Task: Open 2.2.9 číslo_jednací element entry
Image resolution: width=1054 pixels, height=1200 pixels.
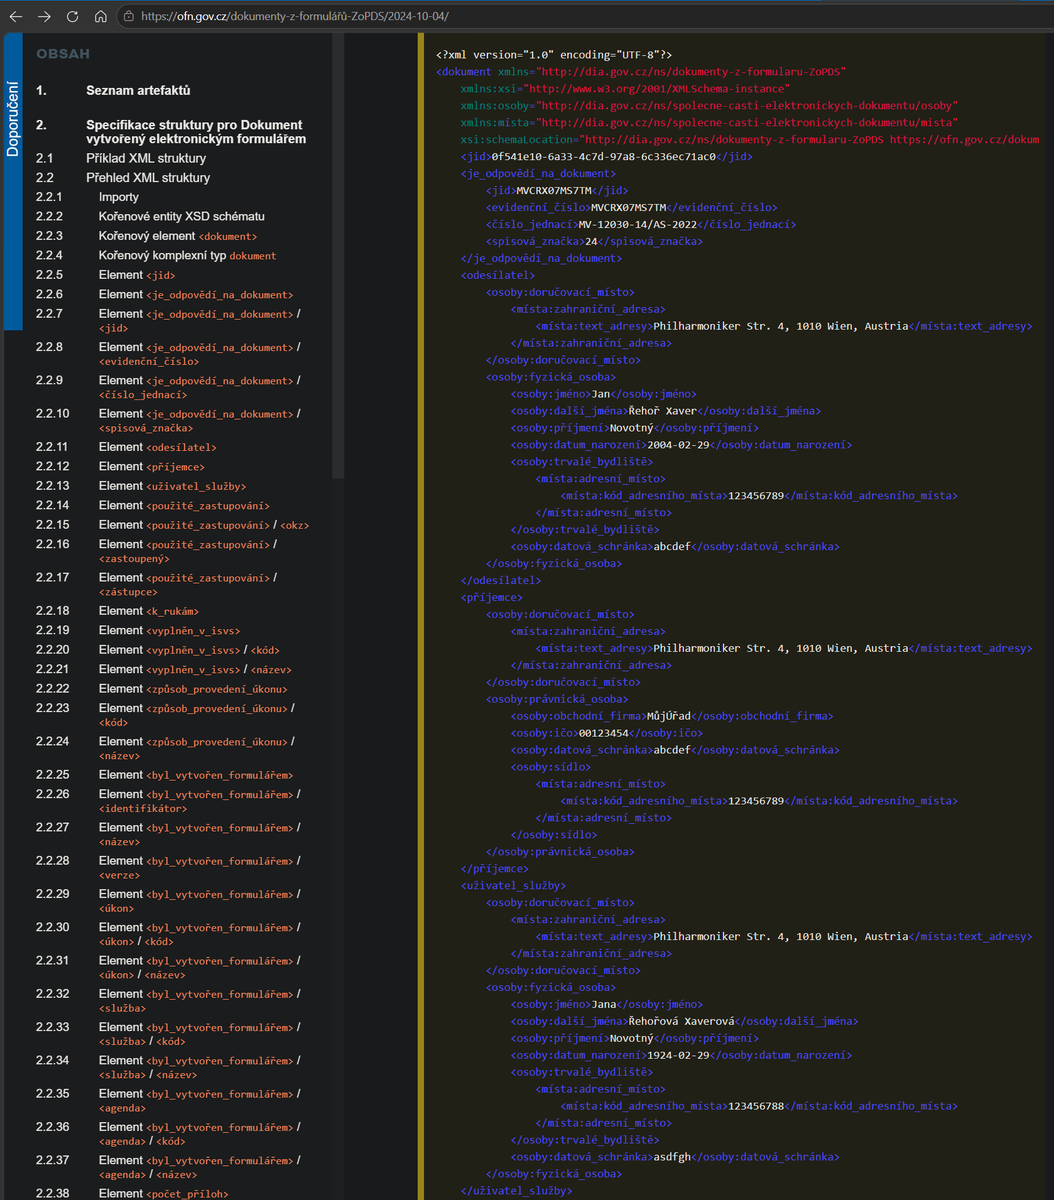Action: [x=200, y=387]
